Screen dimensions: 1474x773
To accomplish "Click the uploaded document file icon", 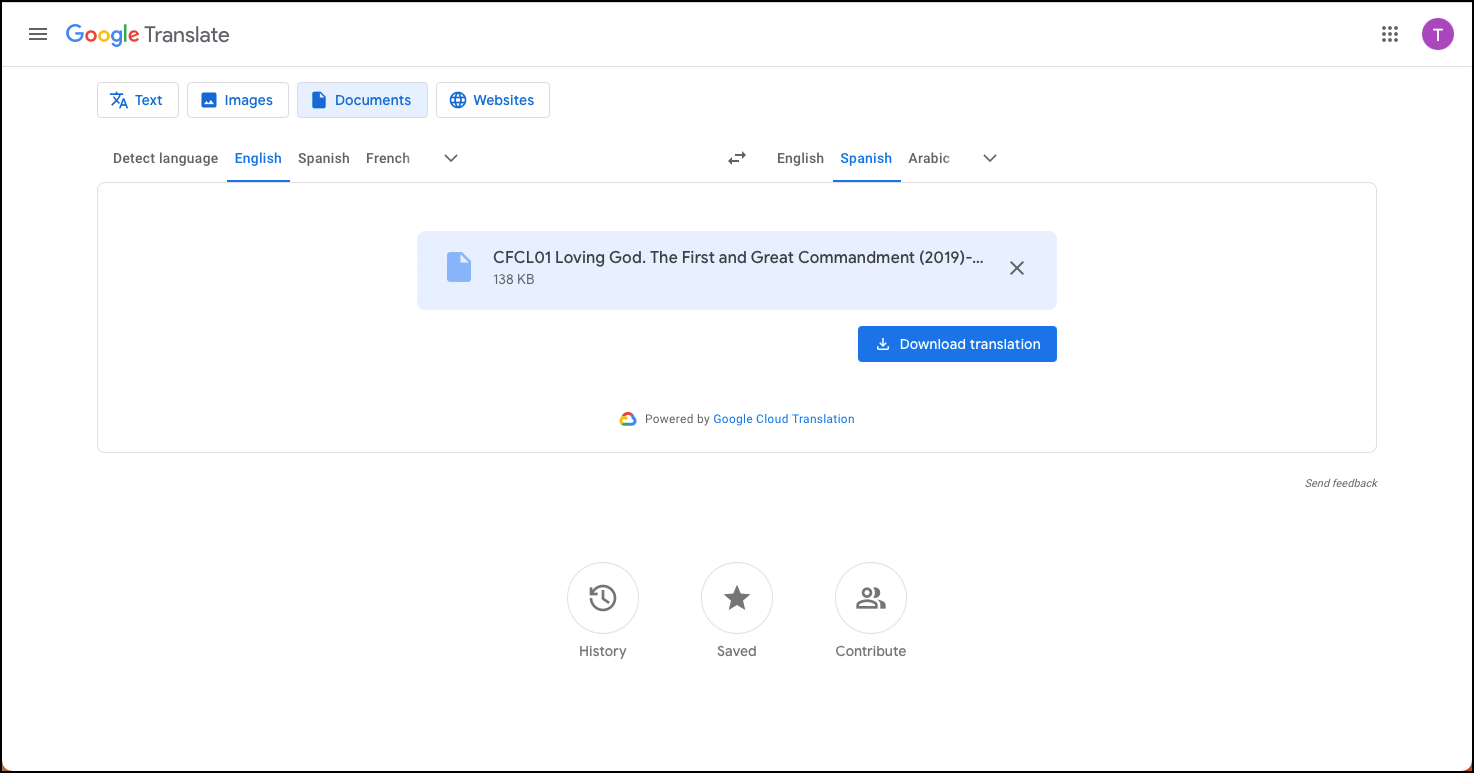I will (x=459, y=267).
